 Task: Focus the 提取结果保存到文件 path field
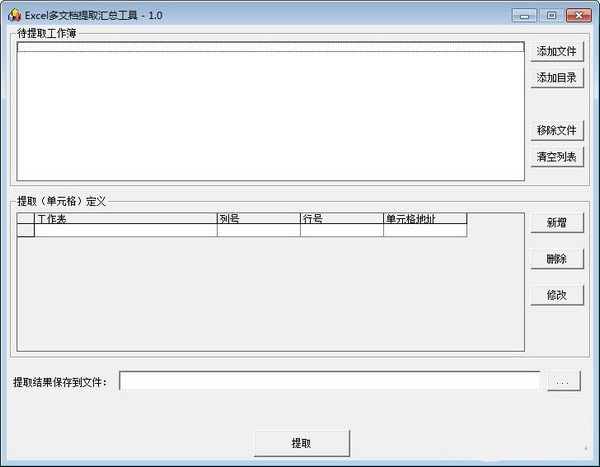329,381
